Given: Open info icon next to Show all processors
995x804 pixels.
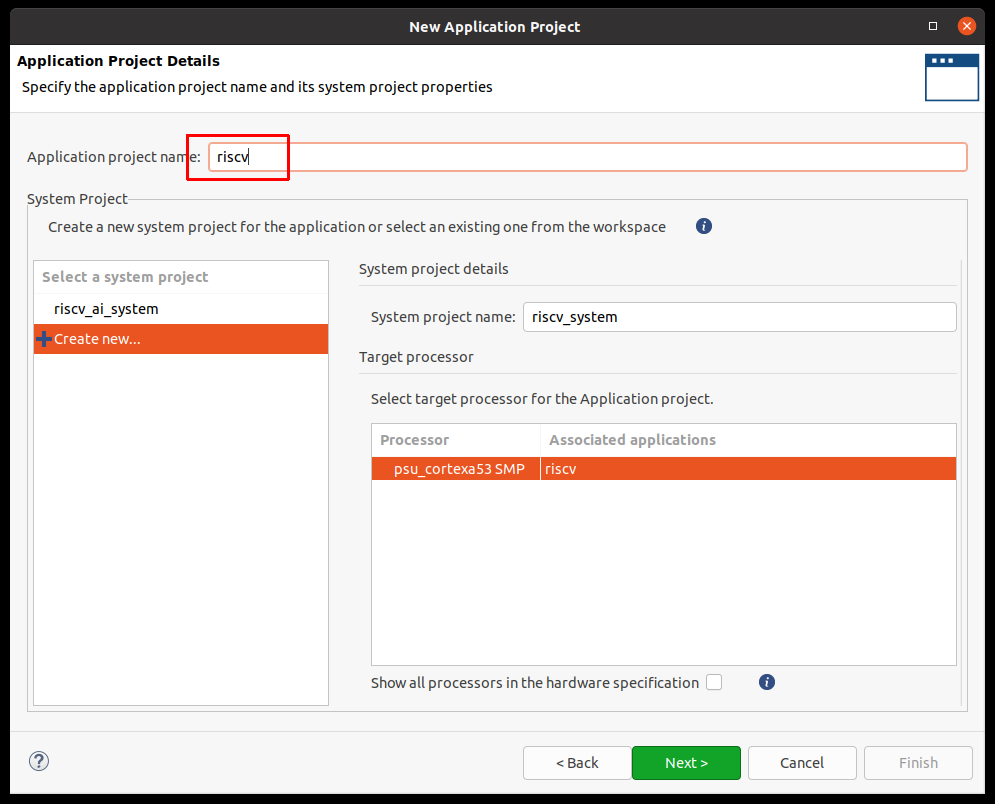Looking at the screenshot, I should point(767,682).
